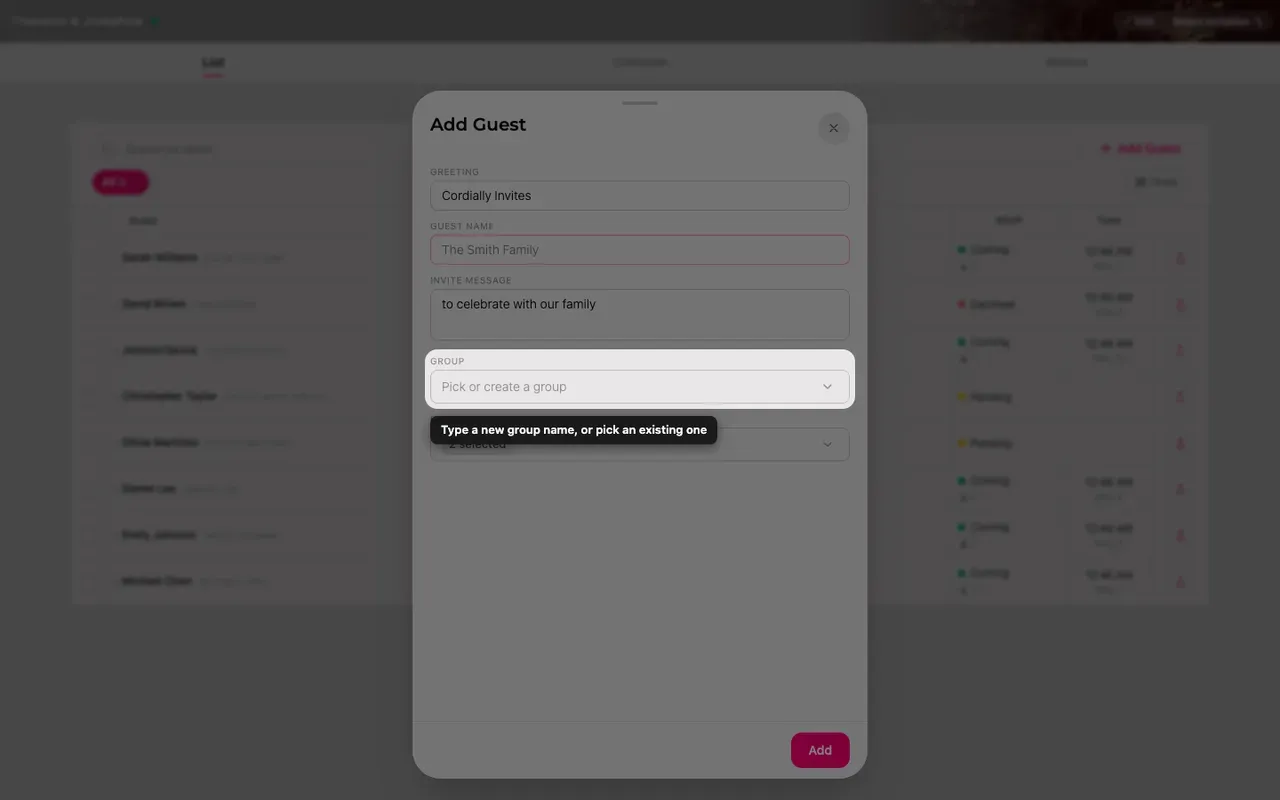The image size is (1280, 800).
Task: Expand the '2 selected' dropdown chevron
Action: pyautogui.click(x=827, y=444)
